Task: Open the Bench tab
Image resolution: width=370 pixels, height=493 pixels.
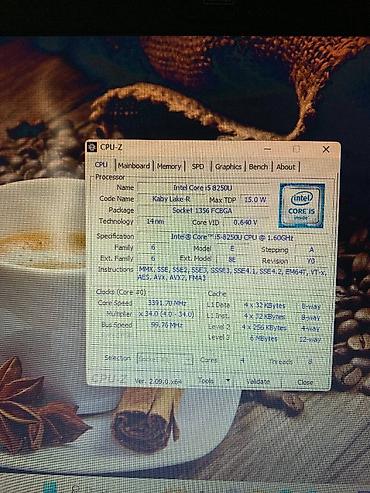Action: [258, 167]
